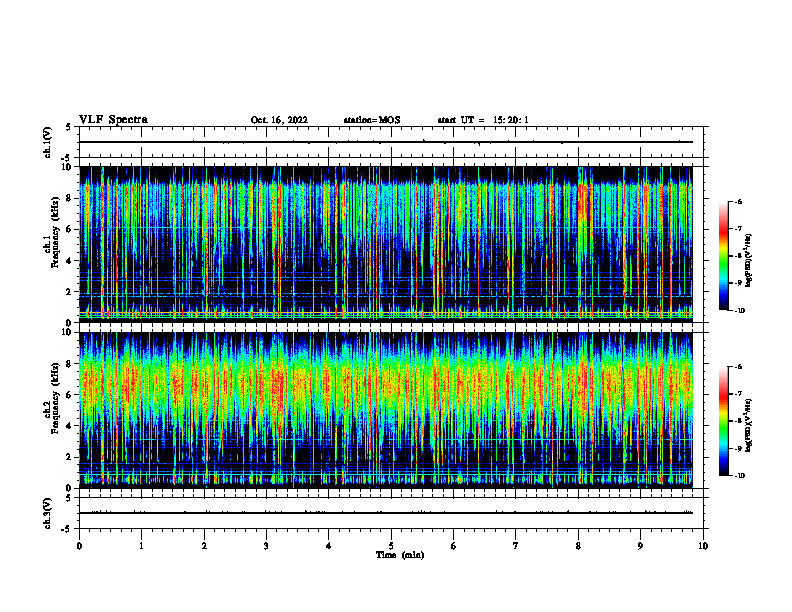This screenshot has height=612, width=792.
Task: Click time axis tick label "7"
Action: point(516,546)
